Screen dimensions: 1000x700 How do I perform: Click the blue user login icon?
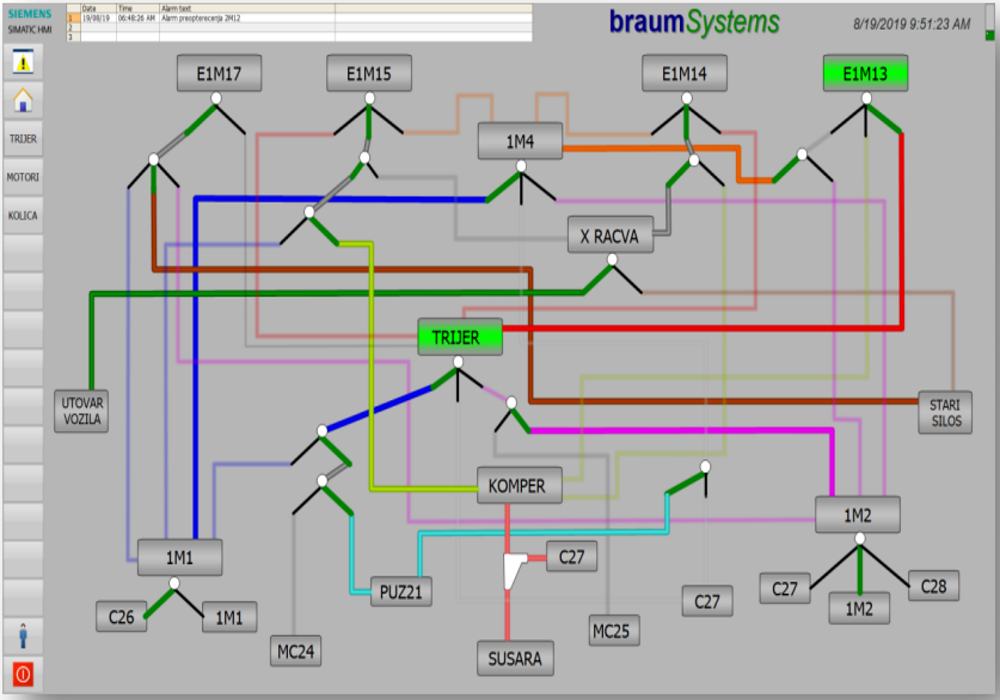coord(22,634)
